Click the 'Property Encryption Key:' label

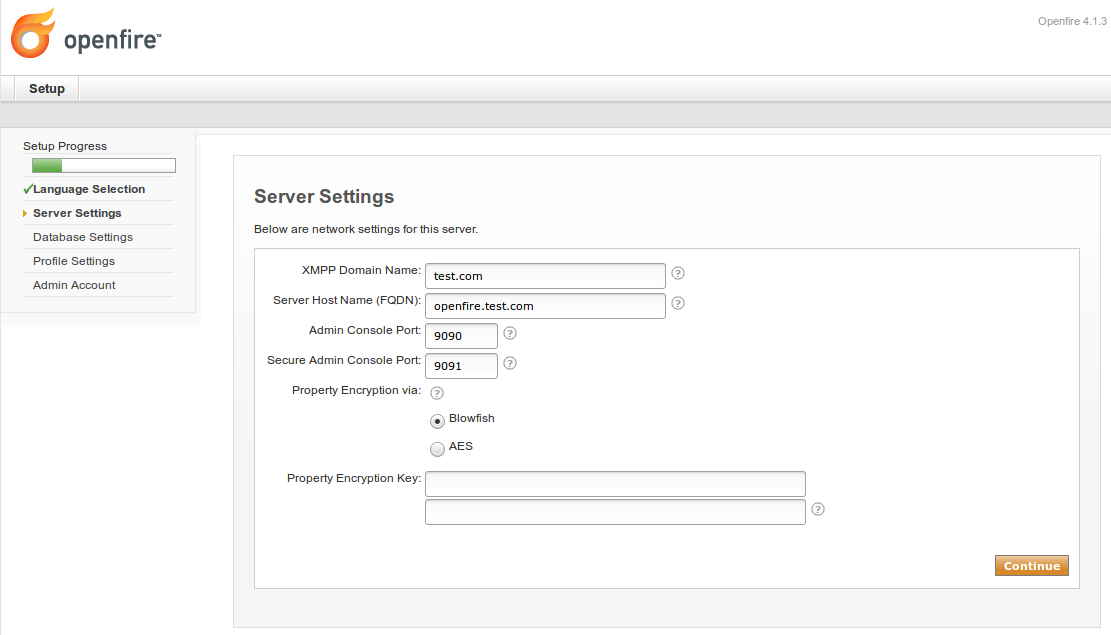click(x=354, y=478)
